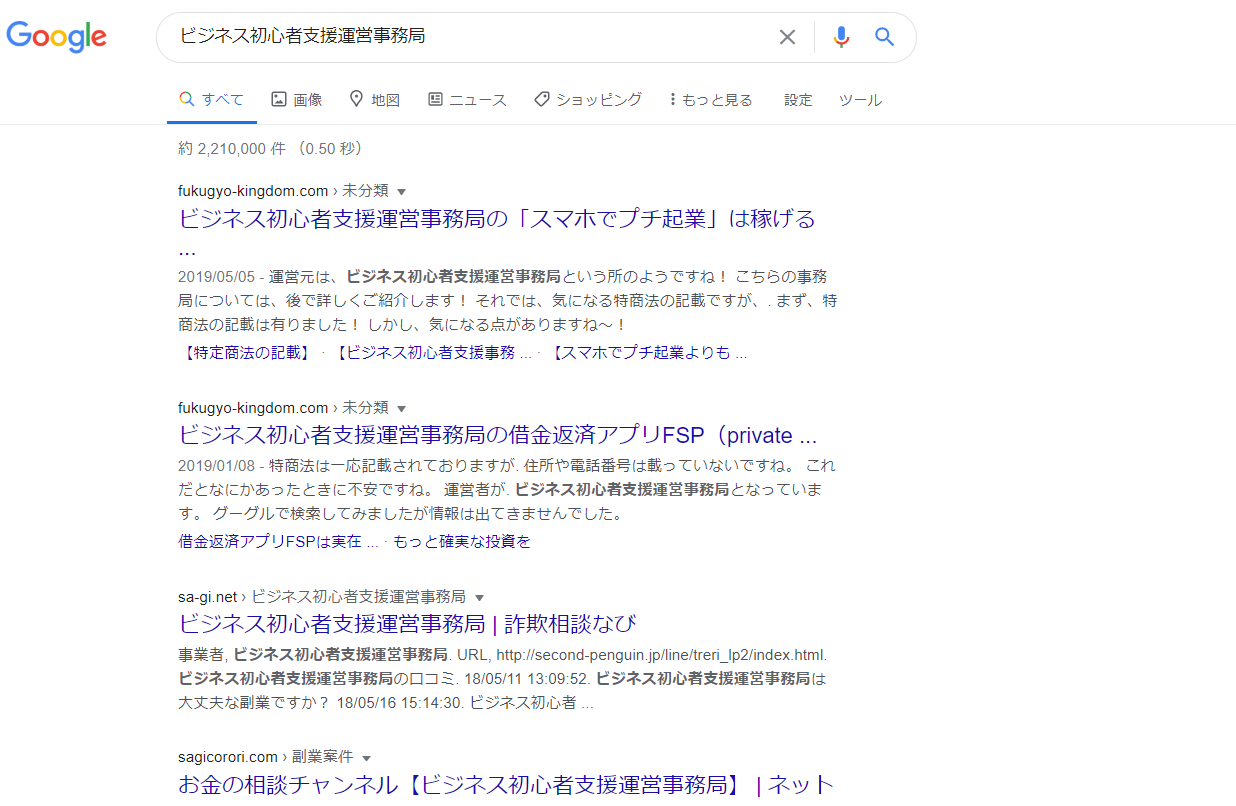Expand the arrow beside the second fukugyo-kingdom.com › 未分類

tap(402, 408)
